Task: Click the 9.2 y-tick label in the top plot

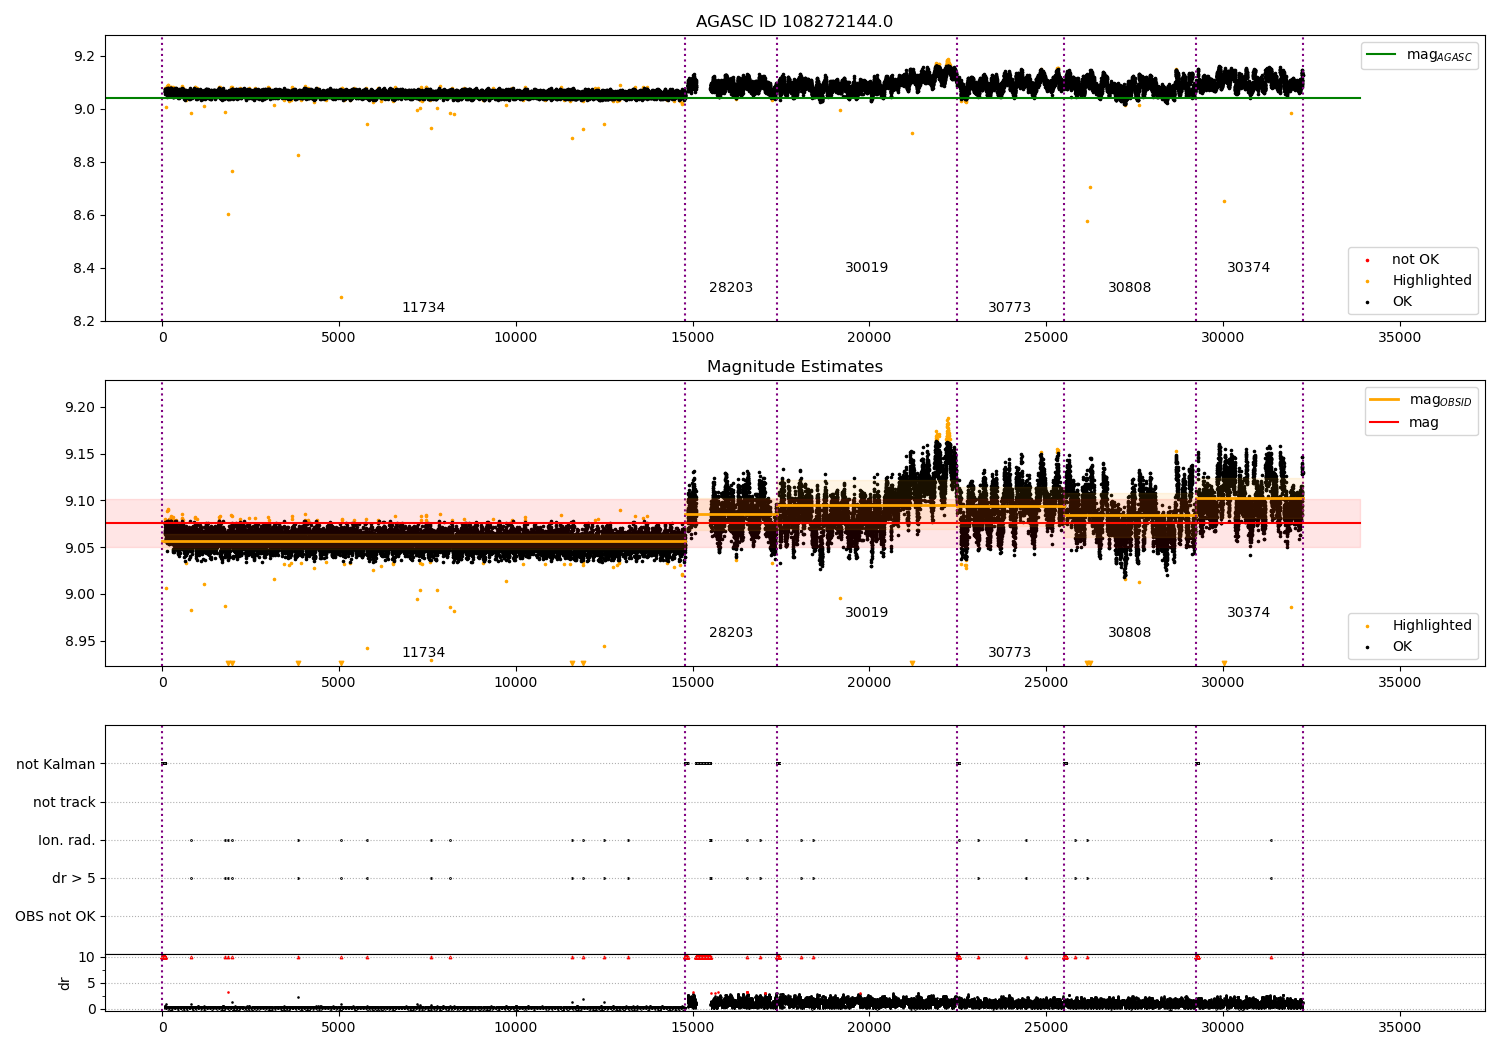Action: point(85,57)
